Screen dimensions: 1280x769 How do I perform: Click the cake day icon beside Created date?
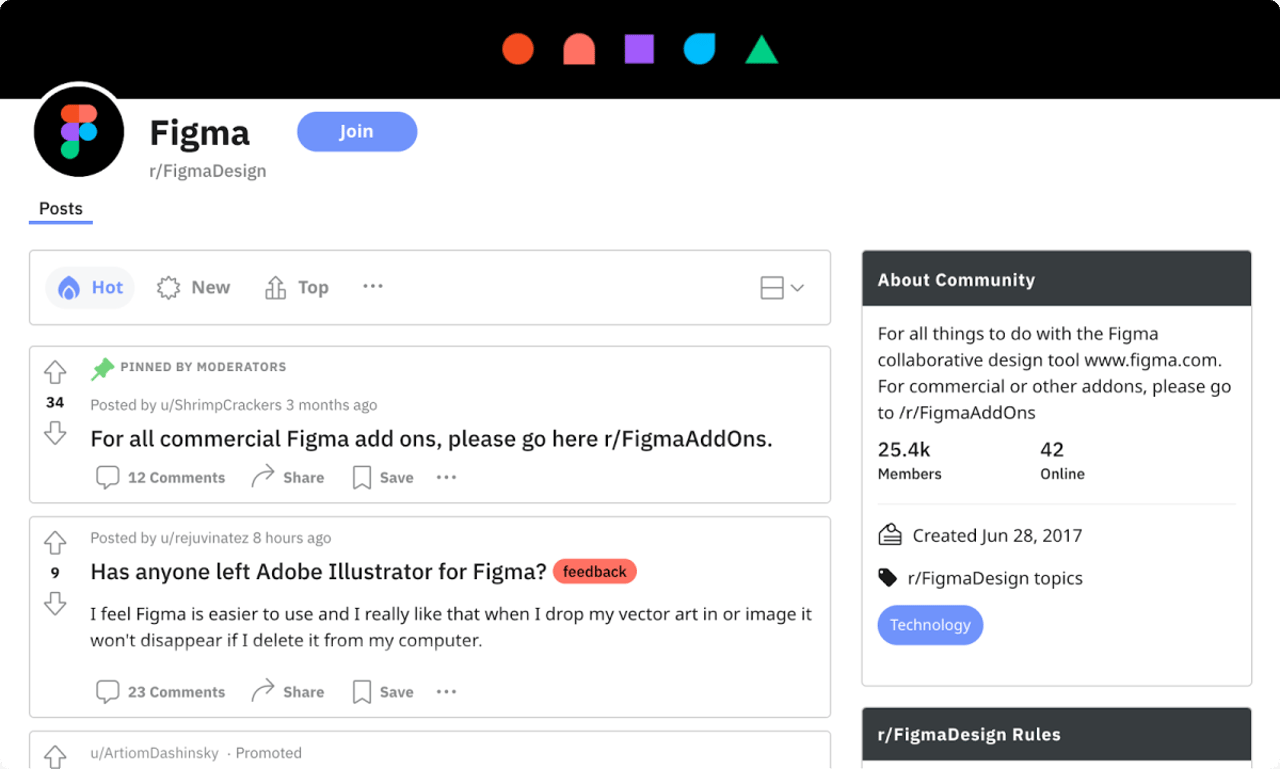coord(890,535)
